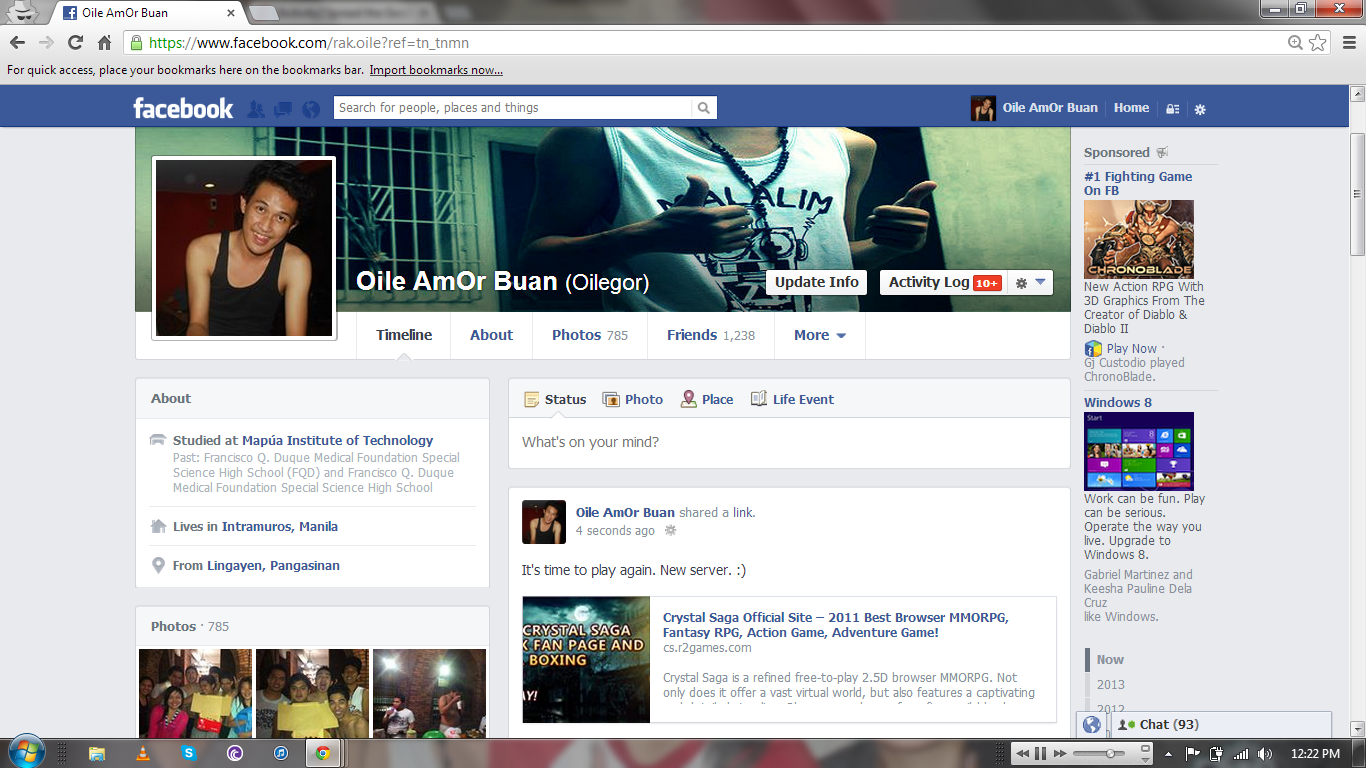This screenshot has height=768, width=1366.
Task: Bookmark this page with the star icon
Action: pyautogui.click(x=1318, y=42)
